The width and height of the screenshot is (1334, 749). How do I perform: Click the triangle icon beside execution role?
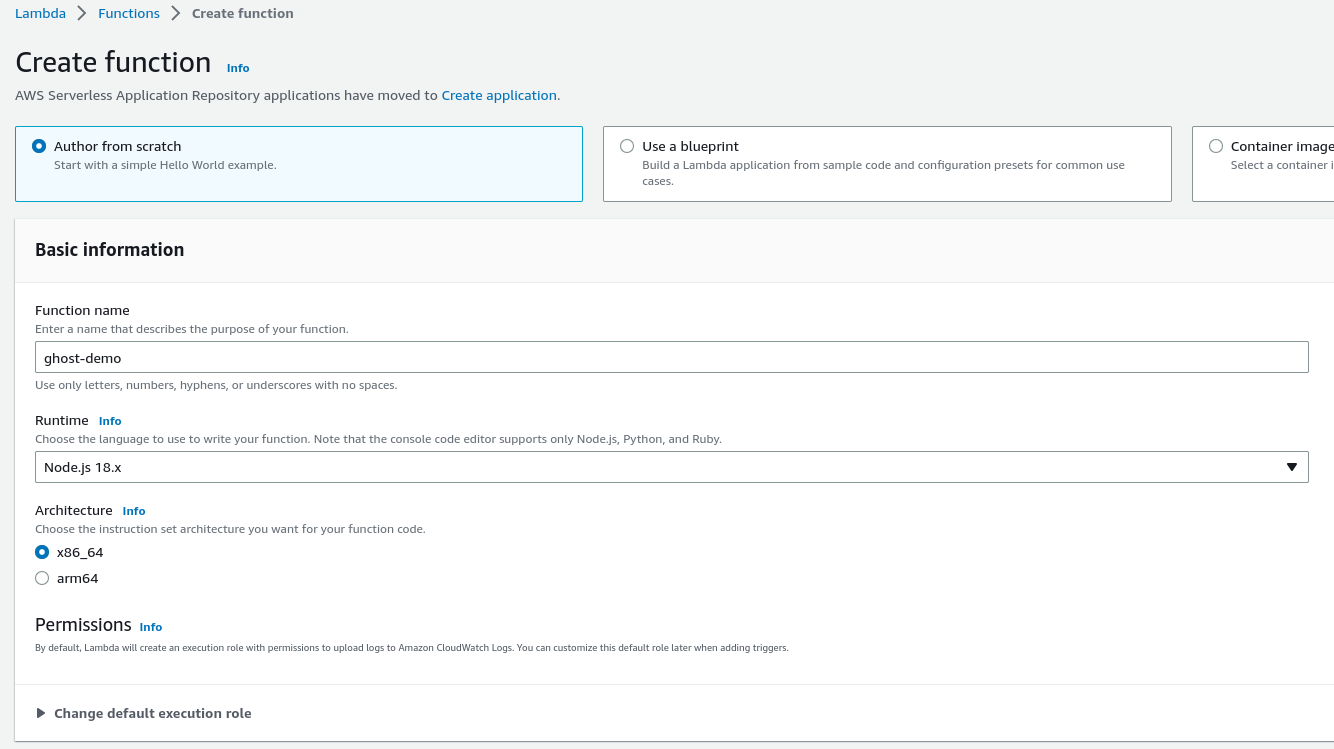coord(41,713)
